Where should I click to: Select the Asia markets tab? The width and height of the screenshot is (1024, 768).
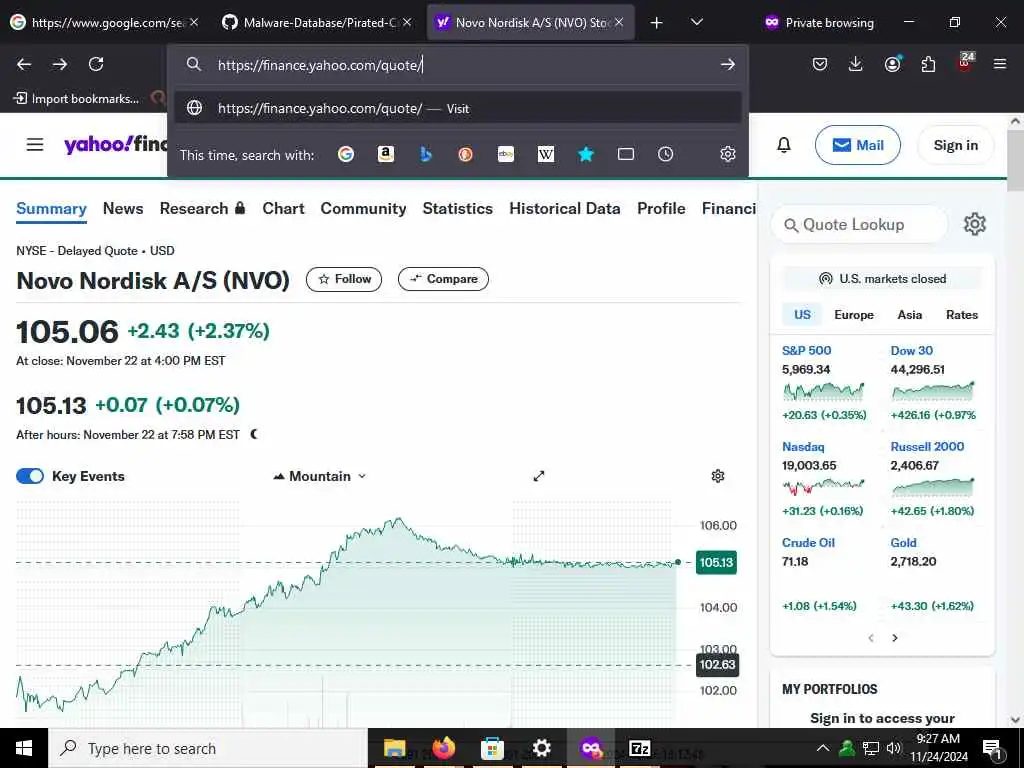[910, 315]
